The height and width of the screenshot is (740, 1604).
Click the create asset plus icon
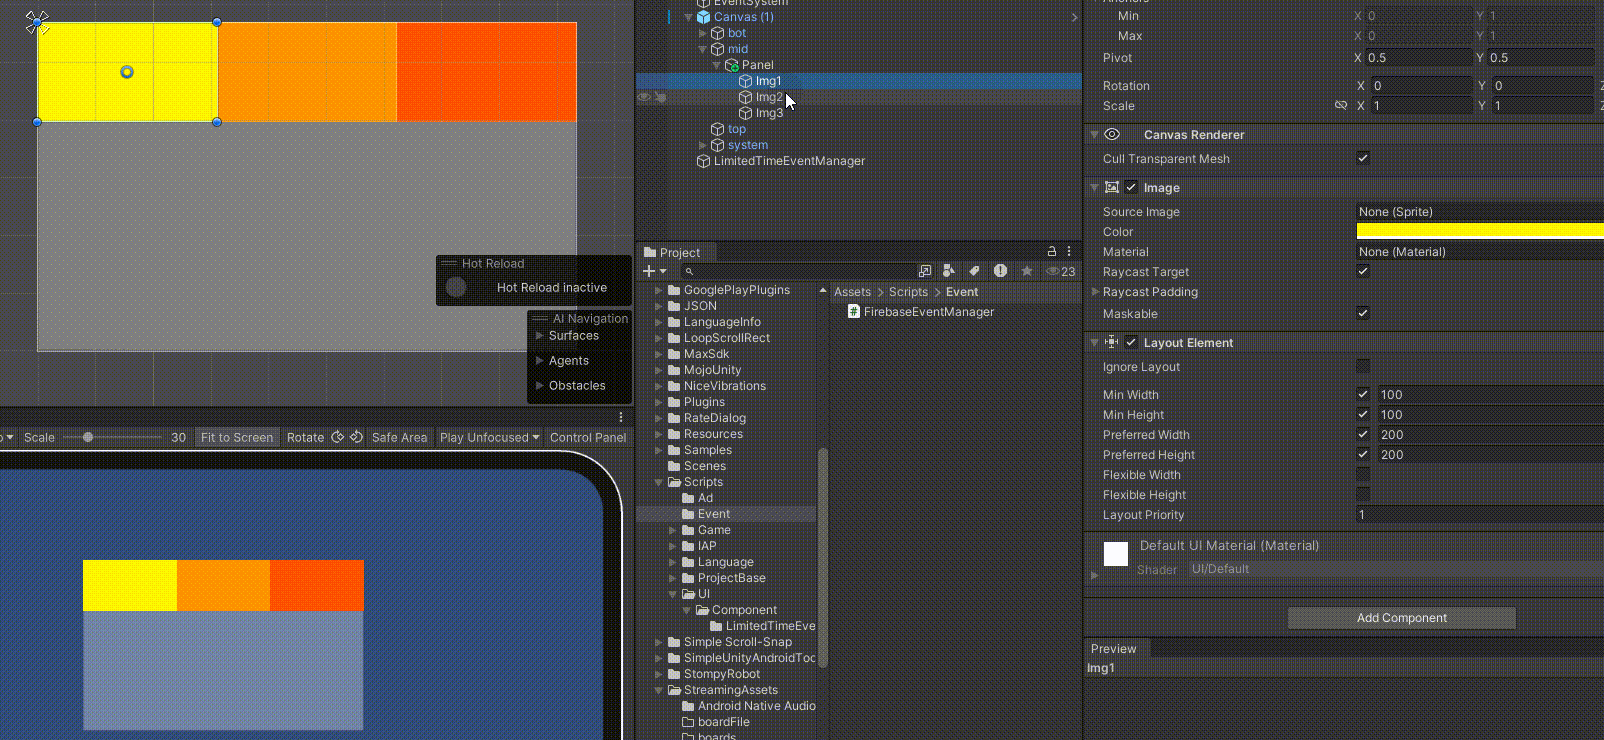pyautogui.click(x=649, y=271)
